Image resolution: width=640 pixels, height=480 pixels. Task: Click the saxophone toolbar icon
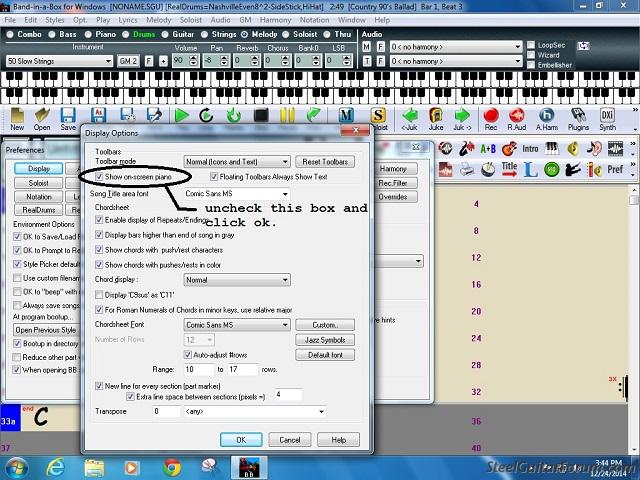(x=467, y=149)
